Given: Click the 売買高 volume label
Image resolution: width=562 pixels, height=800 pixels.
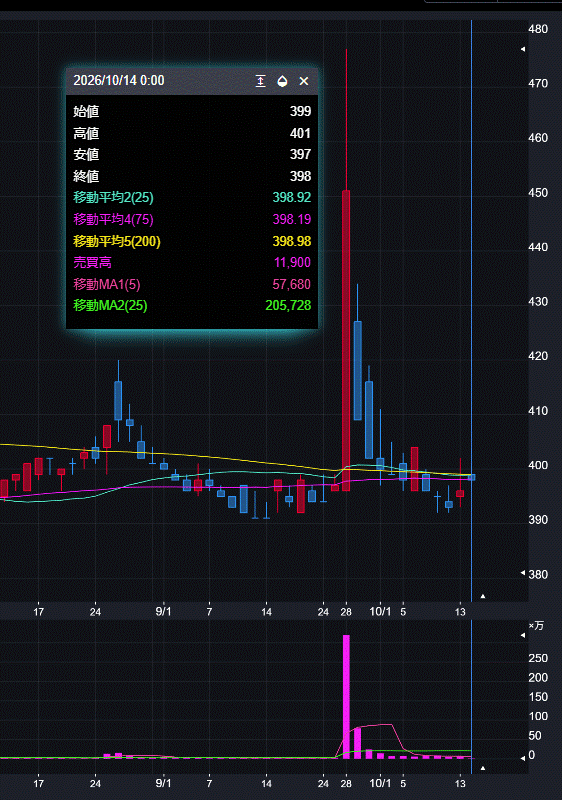Looking at the screenshot, I should pyautogui.click(x=92, y=262).
